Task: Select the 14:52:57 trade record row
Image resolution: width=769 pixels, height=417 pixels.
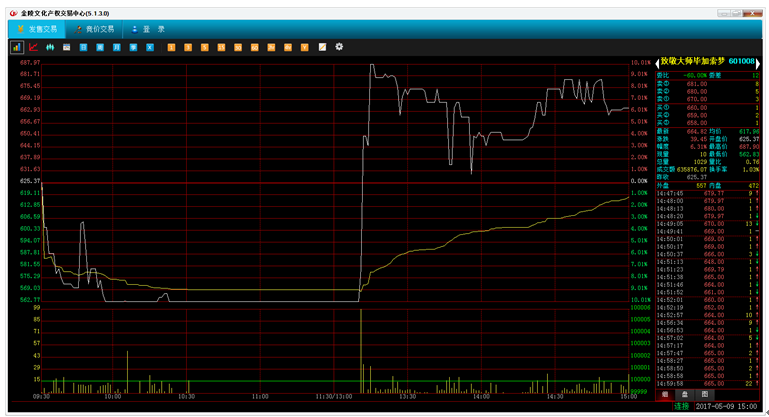Action: click(708, 315)
